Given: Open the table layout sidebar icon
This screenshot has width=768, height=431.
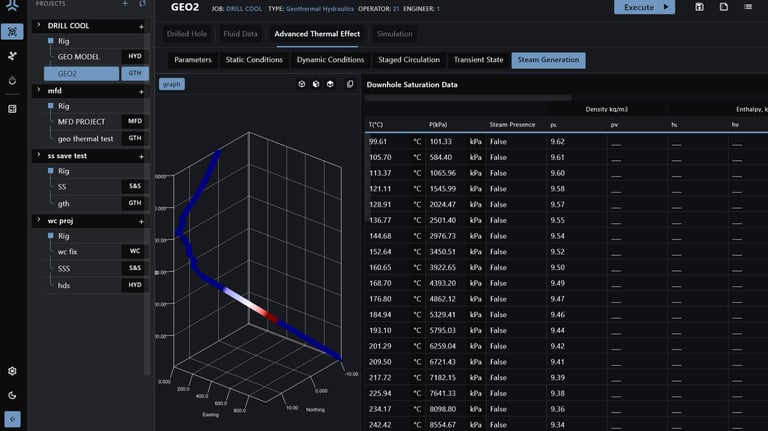Looking at the screenshot, I should coord(12,109).
